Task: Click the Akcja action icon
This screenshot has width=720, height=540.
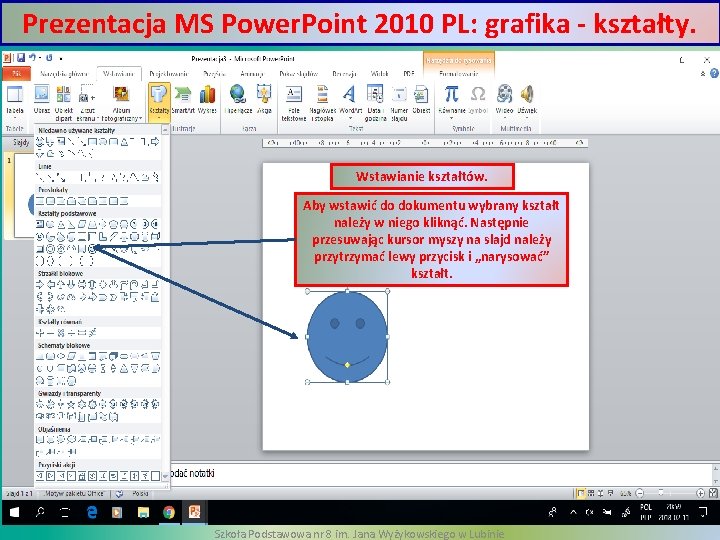Action: coord(264,93)
